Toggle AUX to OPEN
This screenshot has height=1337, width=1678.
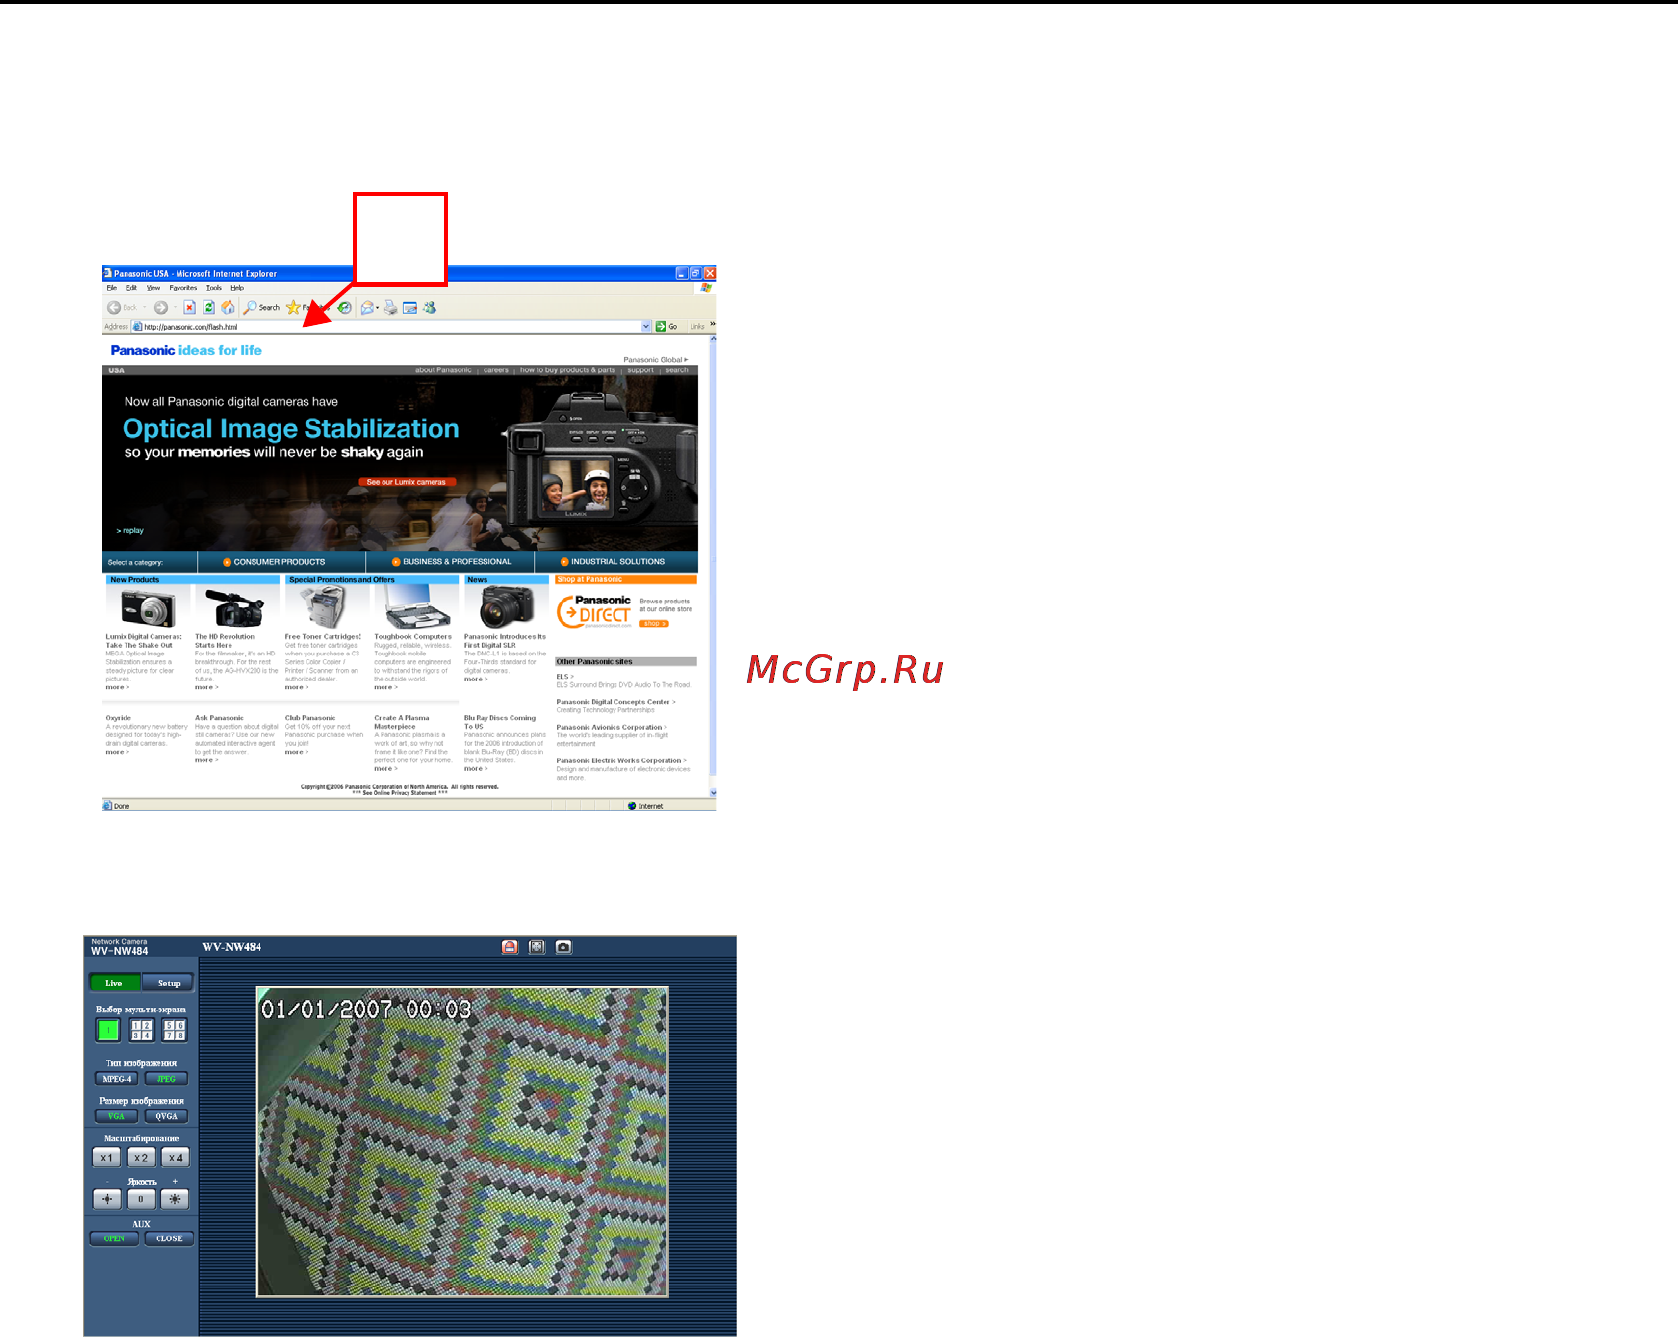point(114,1239)
